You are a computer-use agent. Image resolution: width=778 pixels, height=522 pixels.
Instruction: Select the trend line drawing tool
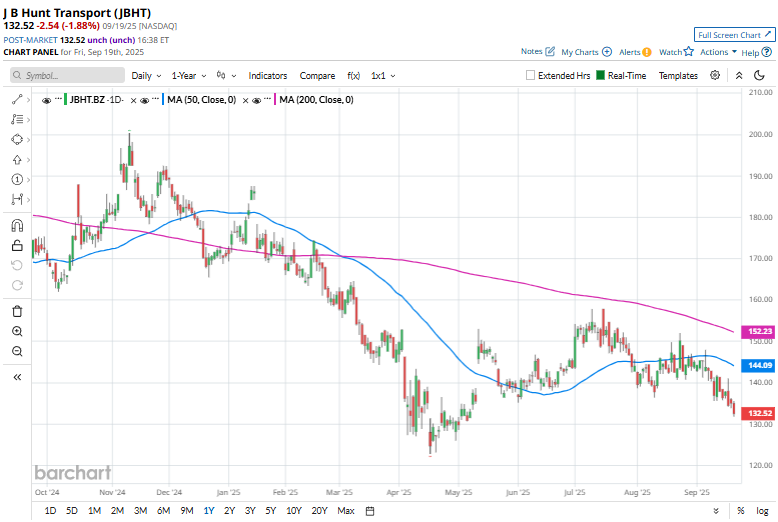(17, 99)
